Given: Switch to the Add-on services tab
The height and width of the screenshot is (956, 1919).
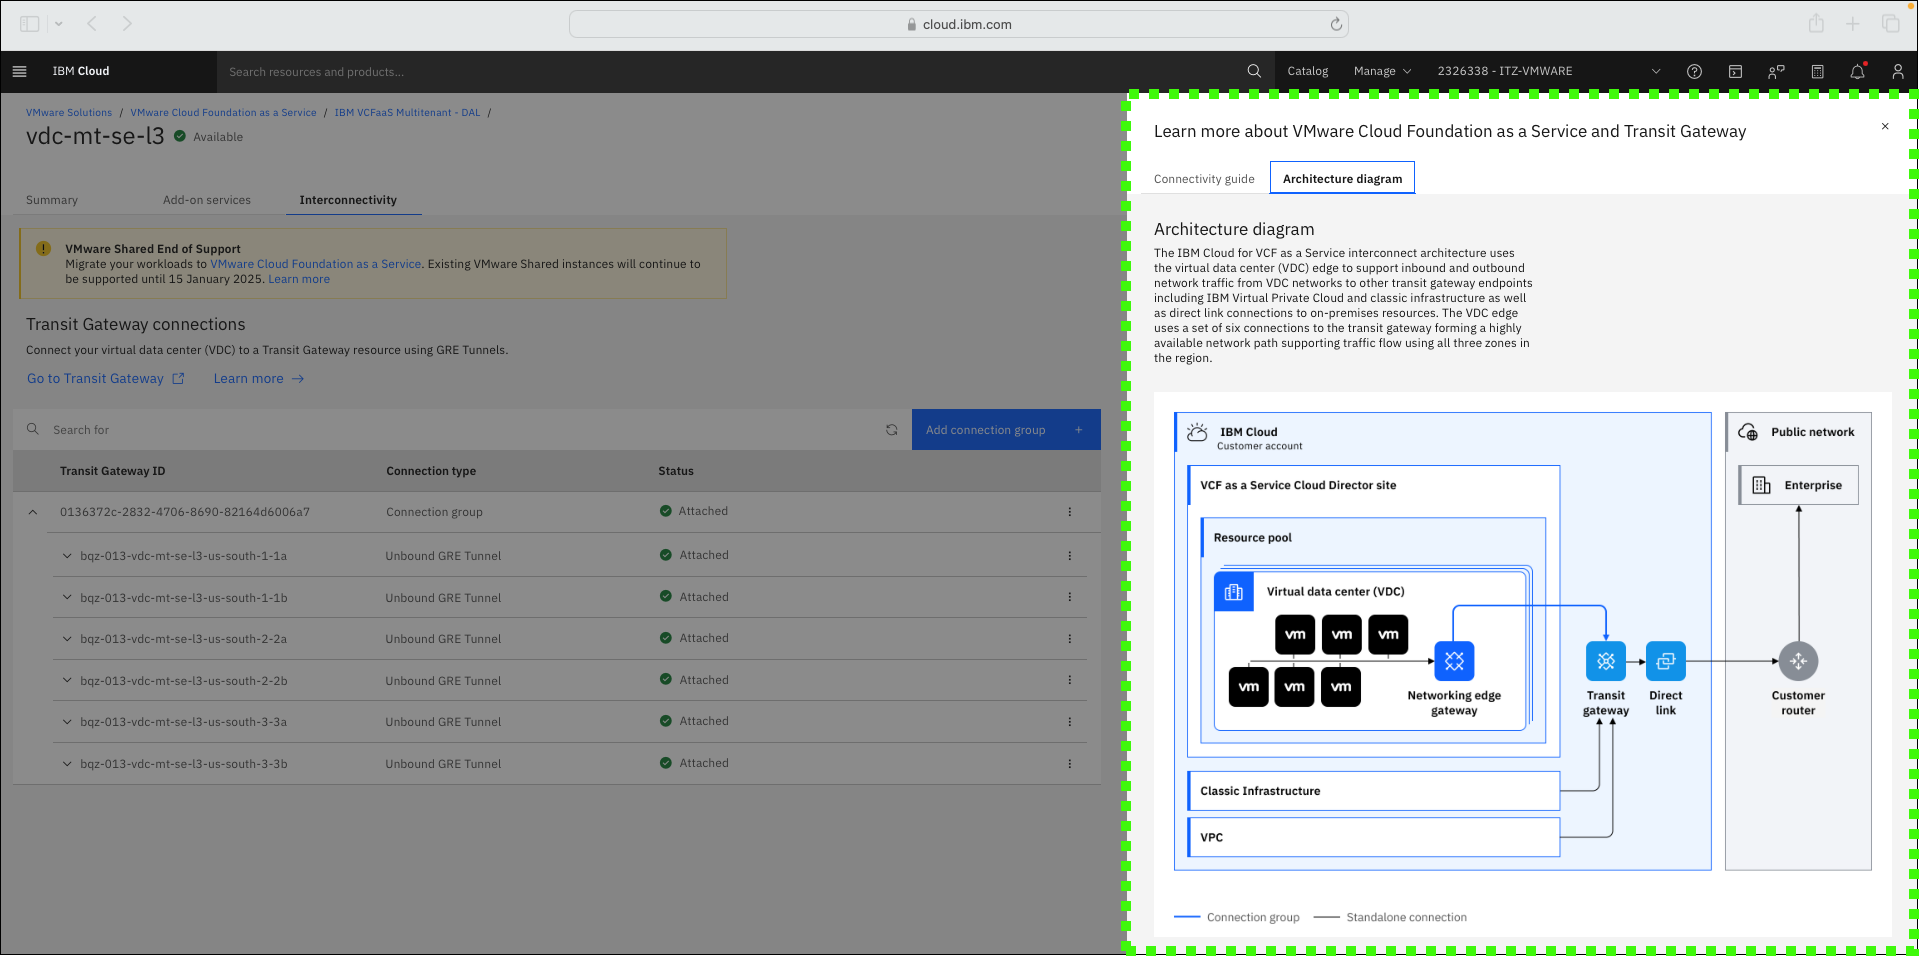Looking at the screenshot, I should 207,200.
